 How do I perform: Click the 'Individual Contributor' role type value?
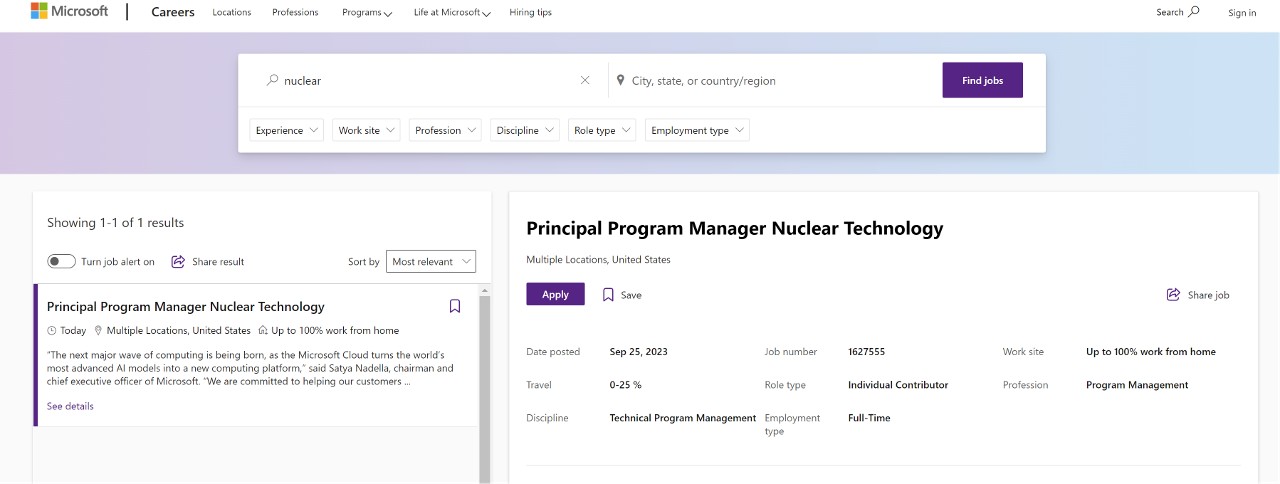898,385
